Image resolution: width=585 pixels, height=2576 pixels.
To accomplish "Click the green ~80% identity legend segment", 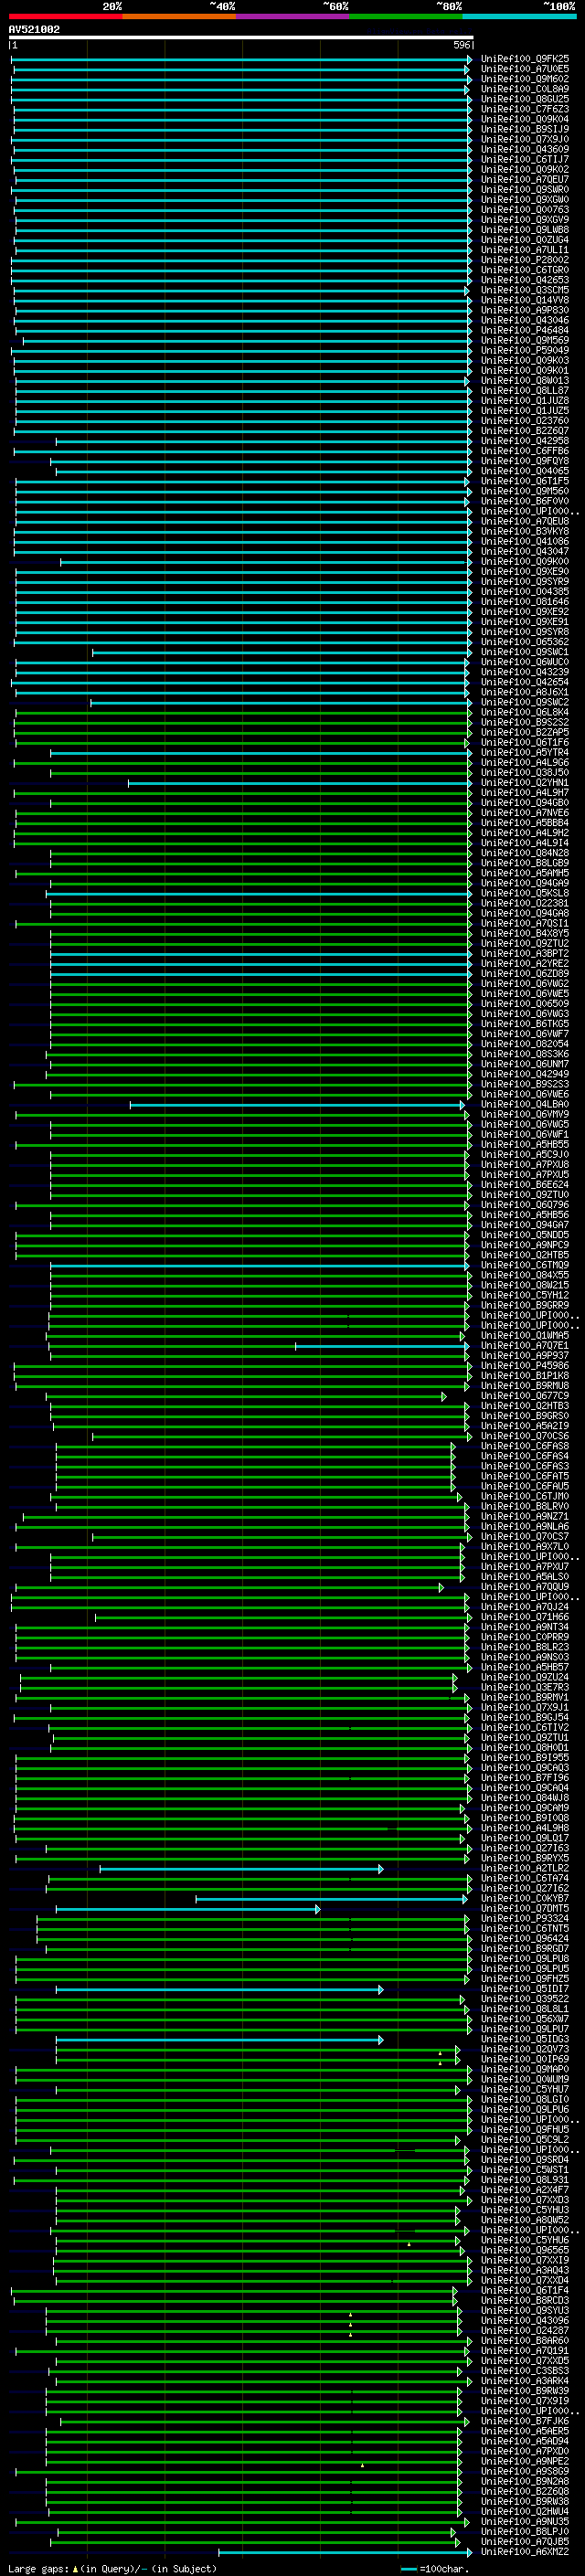I will (406, 16).
